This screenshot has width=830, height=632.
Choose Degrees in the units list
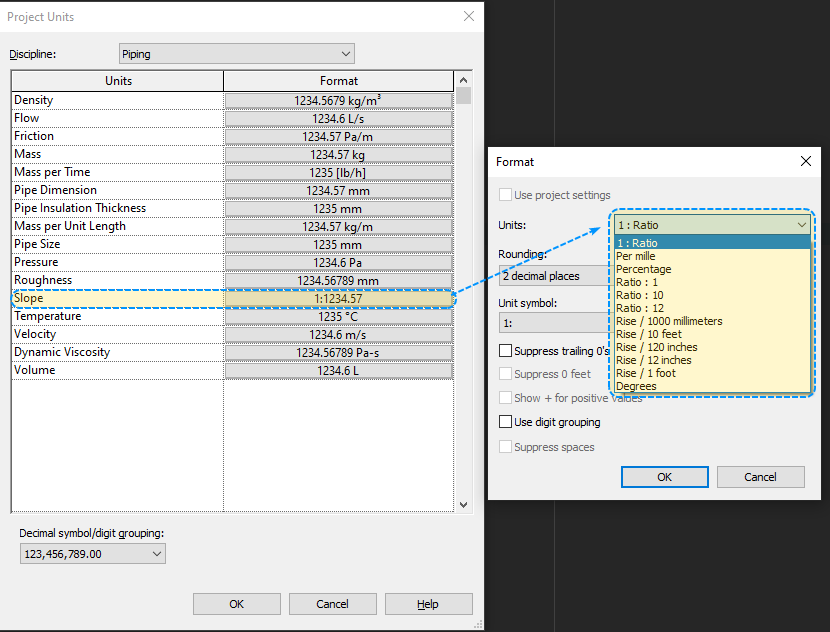pos(637,386)
